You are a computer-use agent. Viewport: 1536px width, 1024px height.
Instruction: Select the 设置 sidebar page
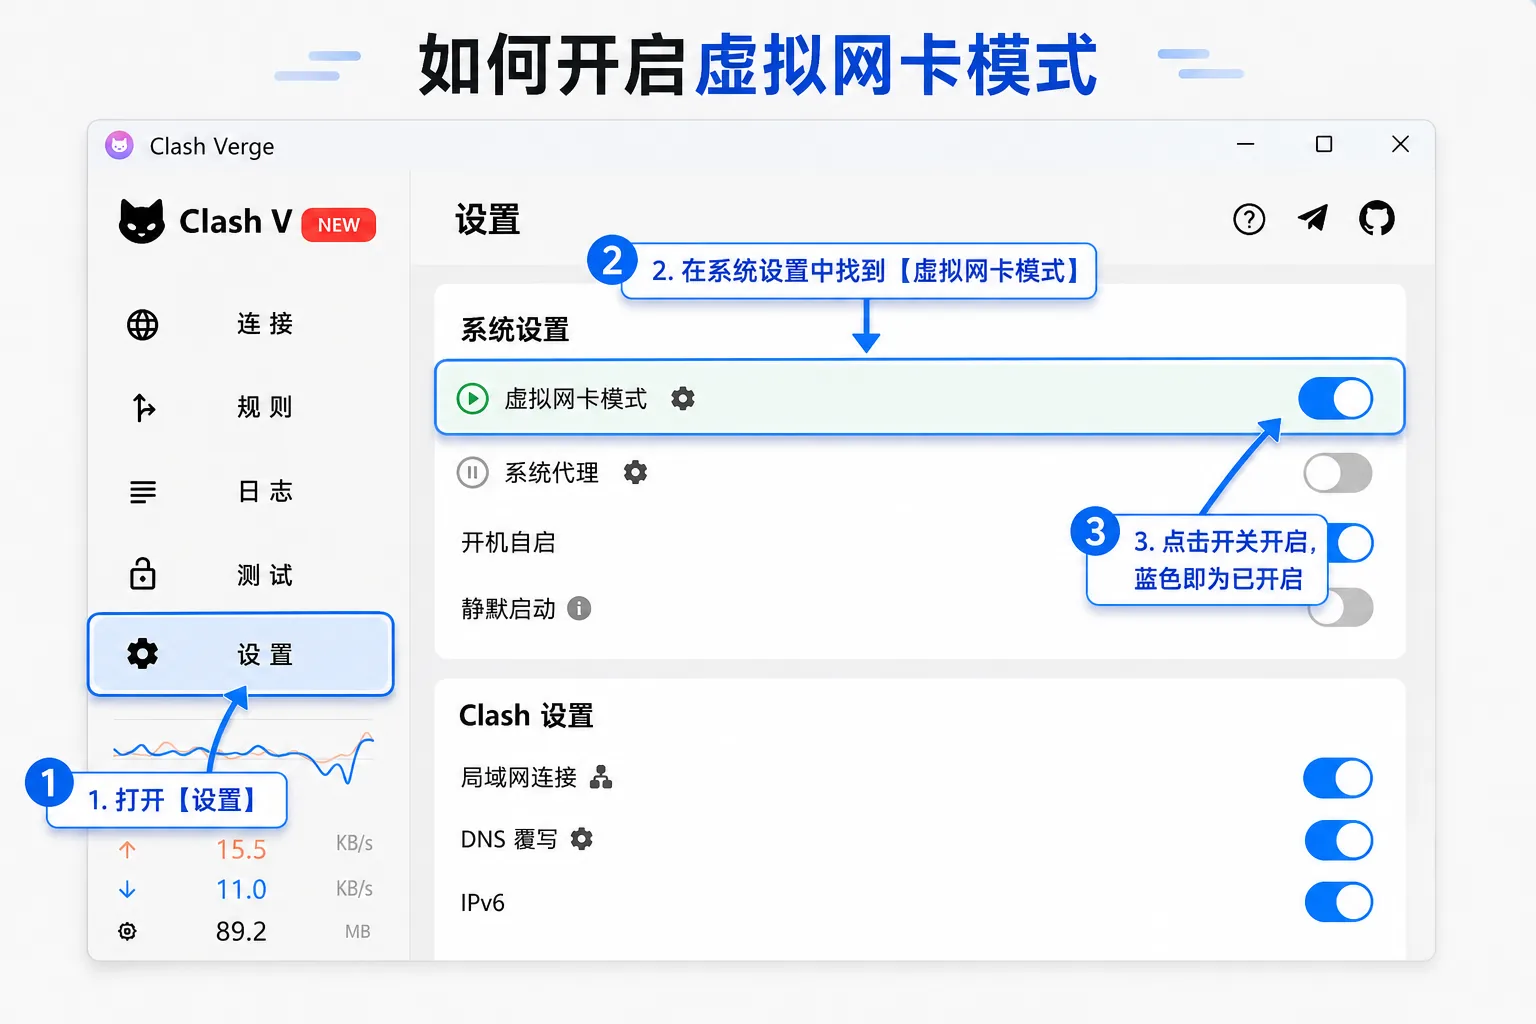click(241, 654)
